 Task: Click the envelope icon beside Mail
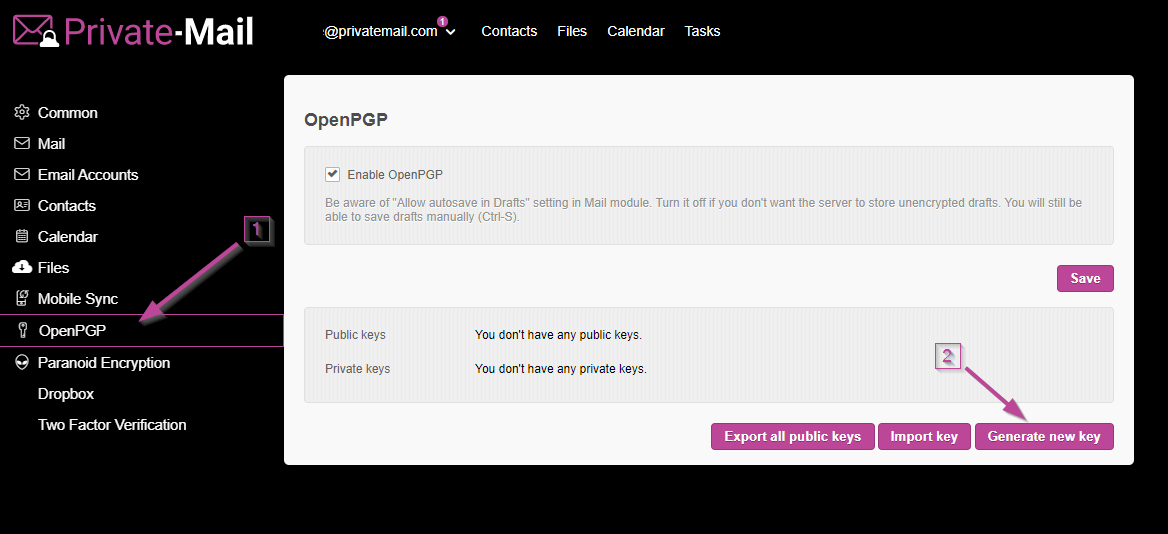(22, 144)
